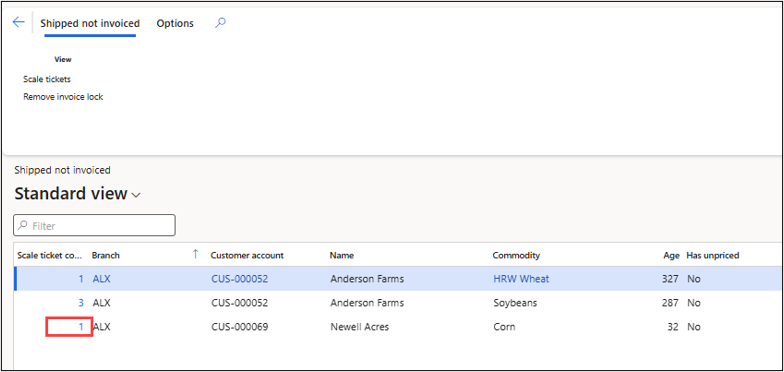
Task: Click age value 32
Action: (x=673, y=326)
